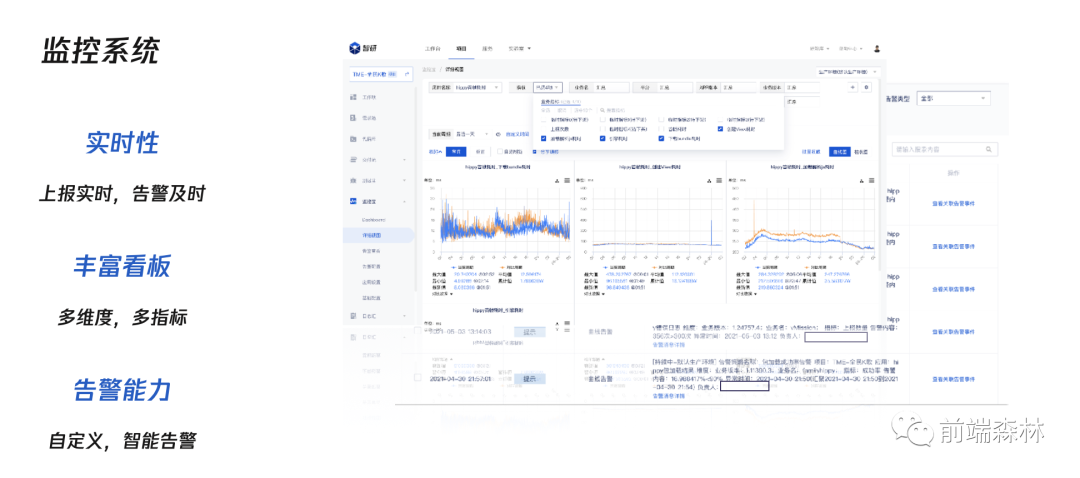This screenshot has height=478, width=1080.
Task: Click the TME-全民K歌 project selector
Action: coord(381,74)
